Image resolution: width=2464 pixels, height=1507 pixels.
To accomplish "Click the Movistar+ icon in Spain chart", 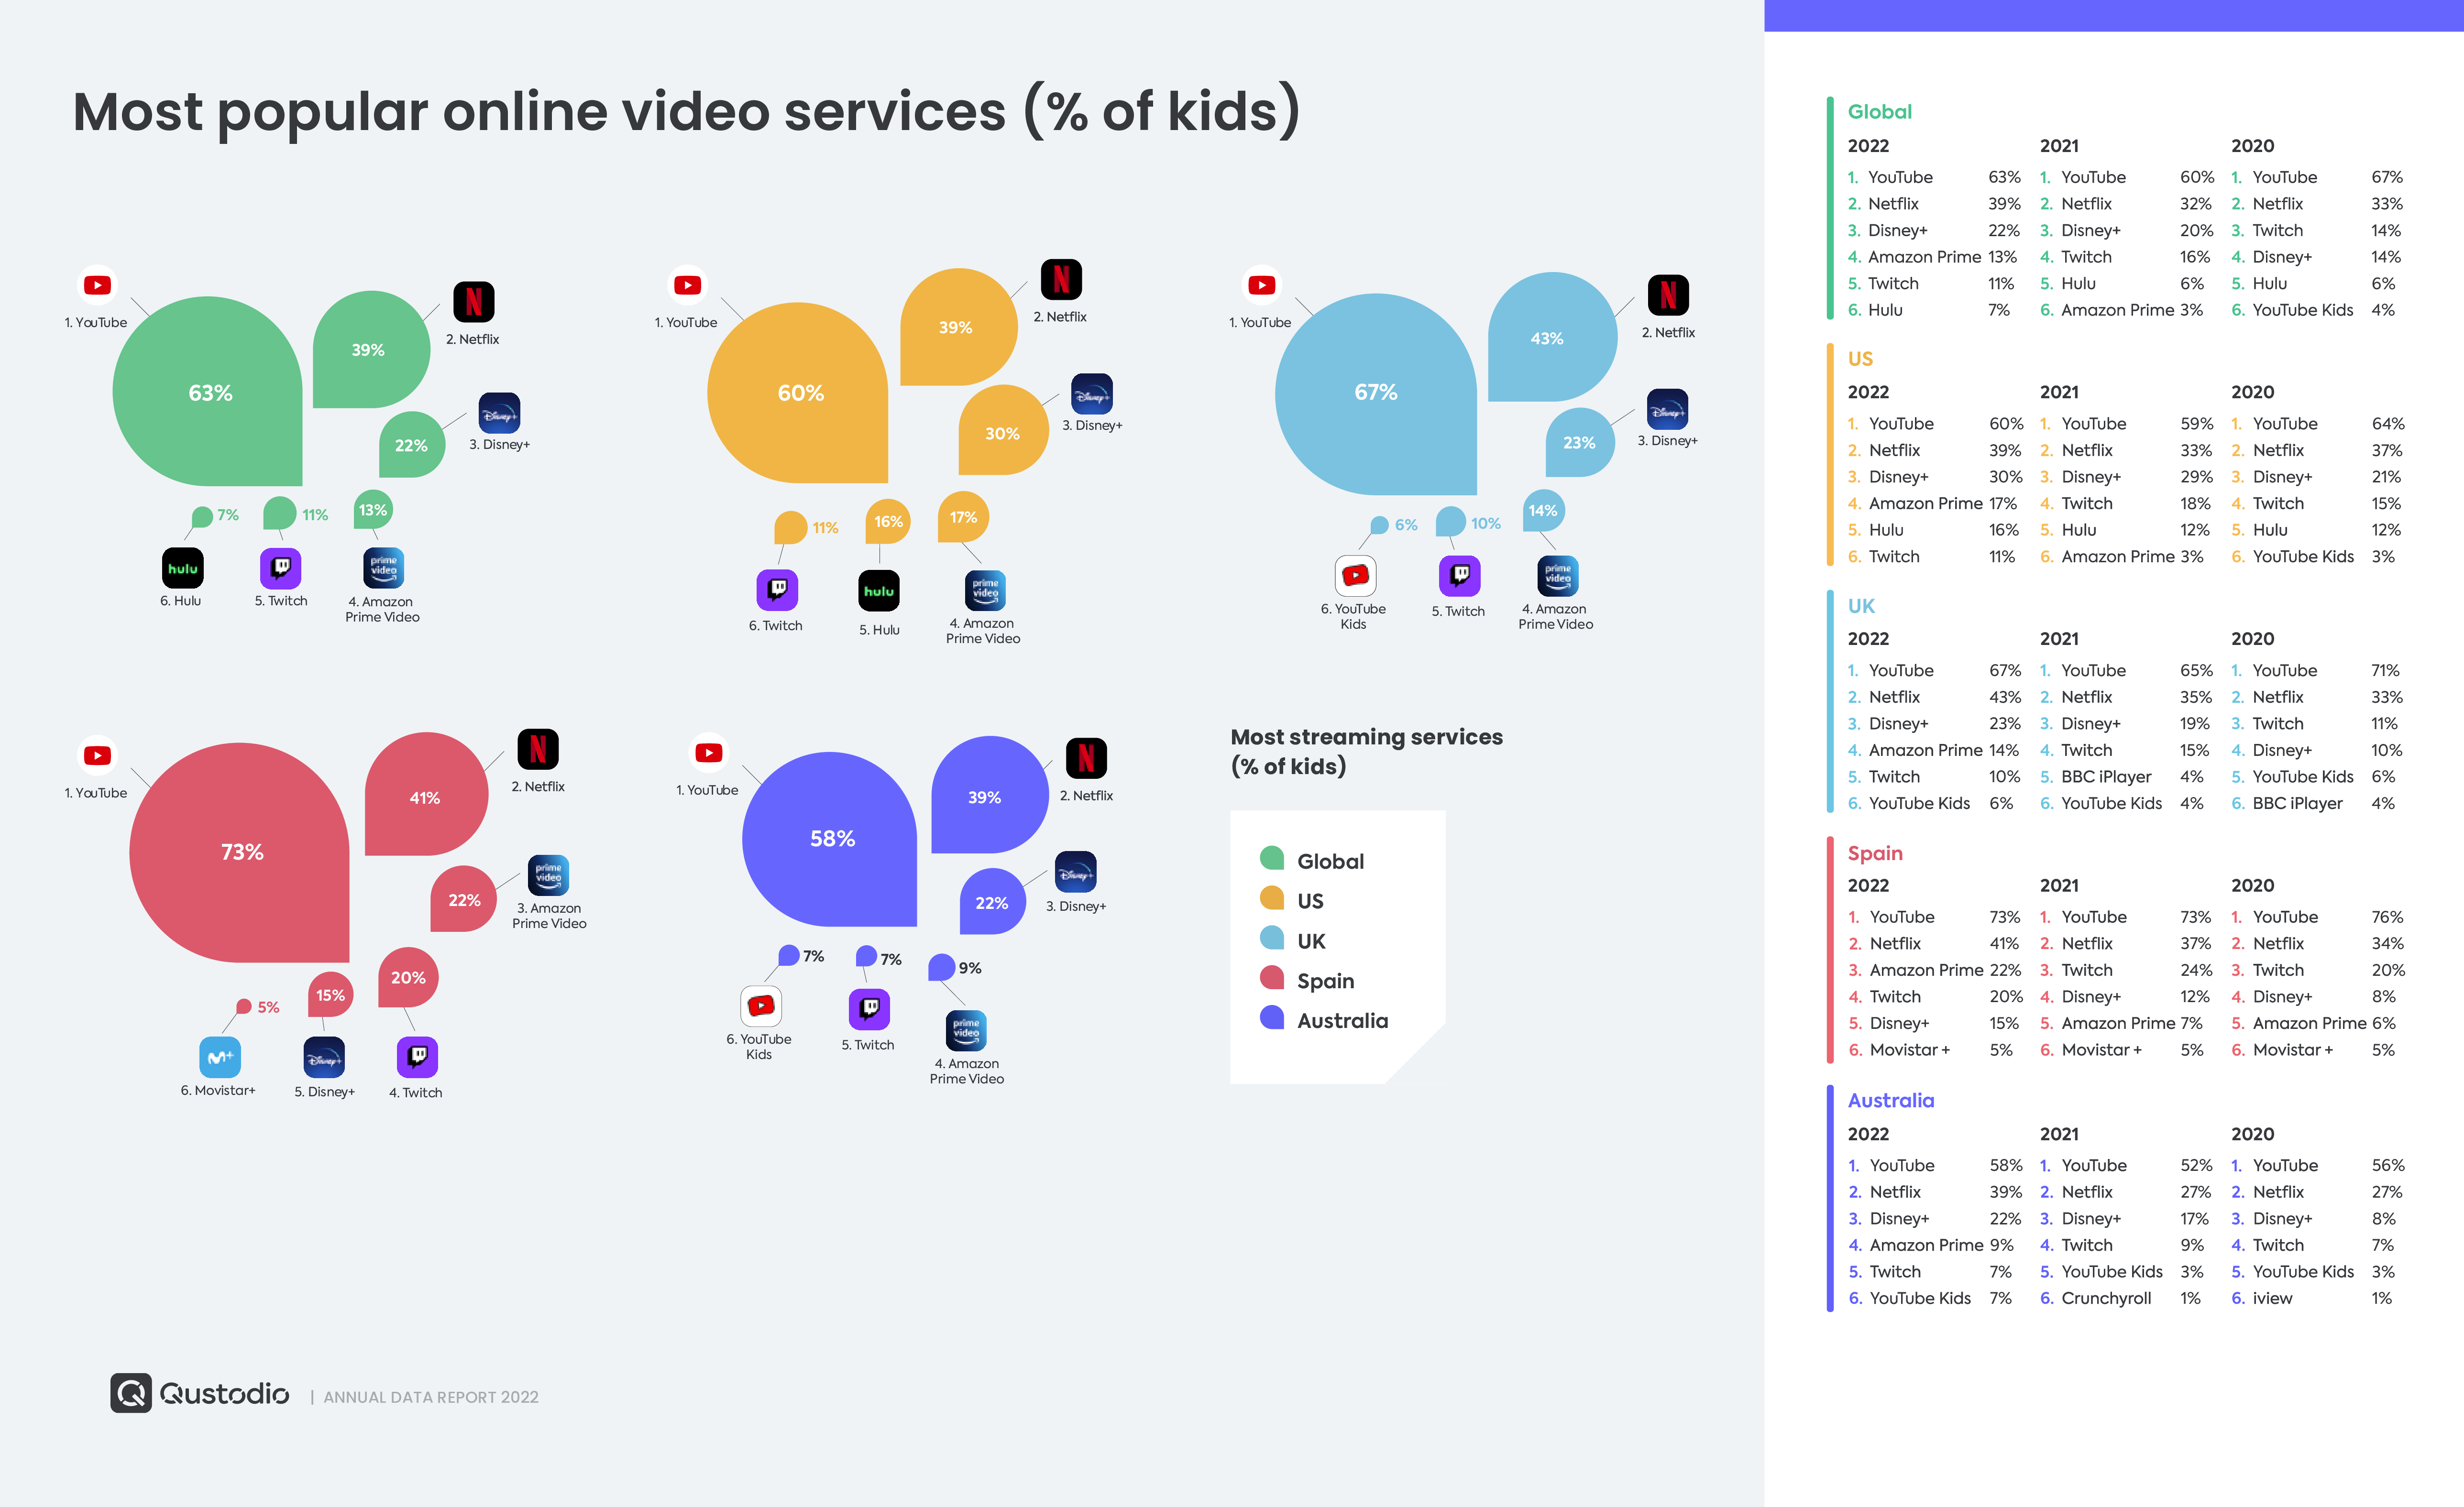I will 219,1057.
